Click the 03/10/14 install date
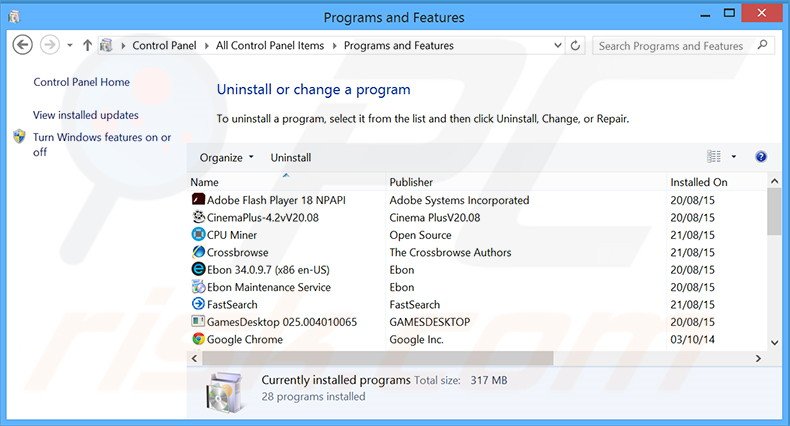The width and height of the screenshot is (790, 426). pyautogui.click(x=692, y=339)
